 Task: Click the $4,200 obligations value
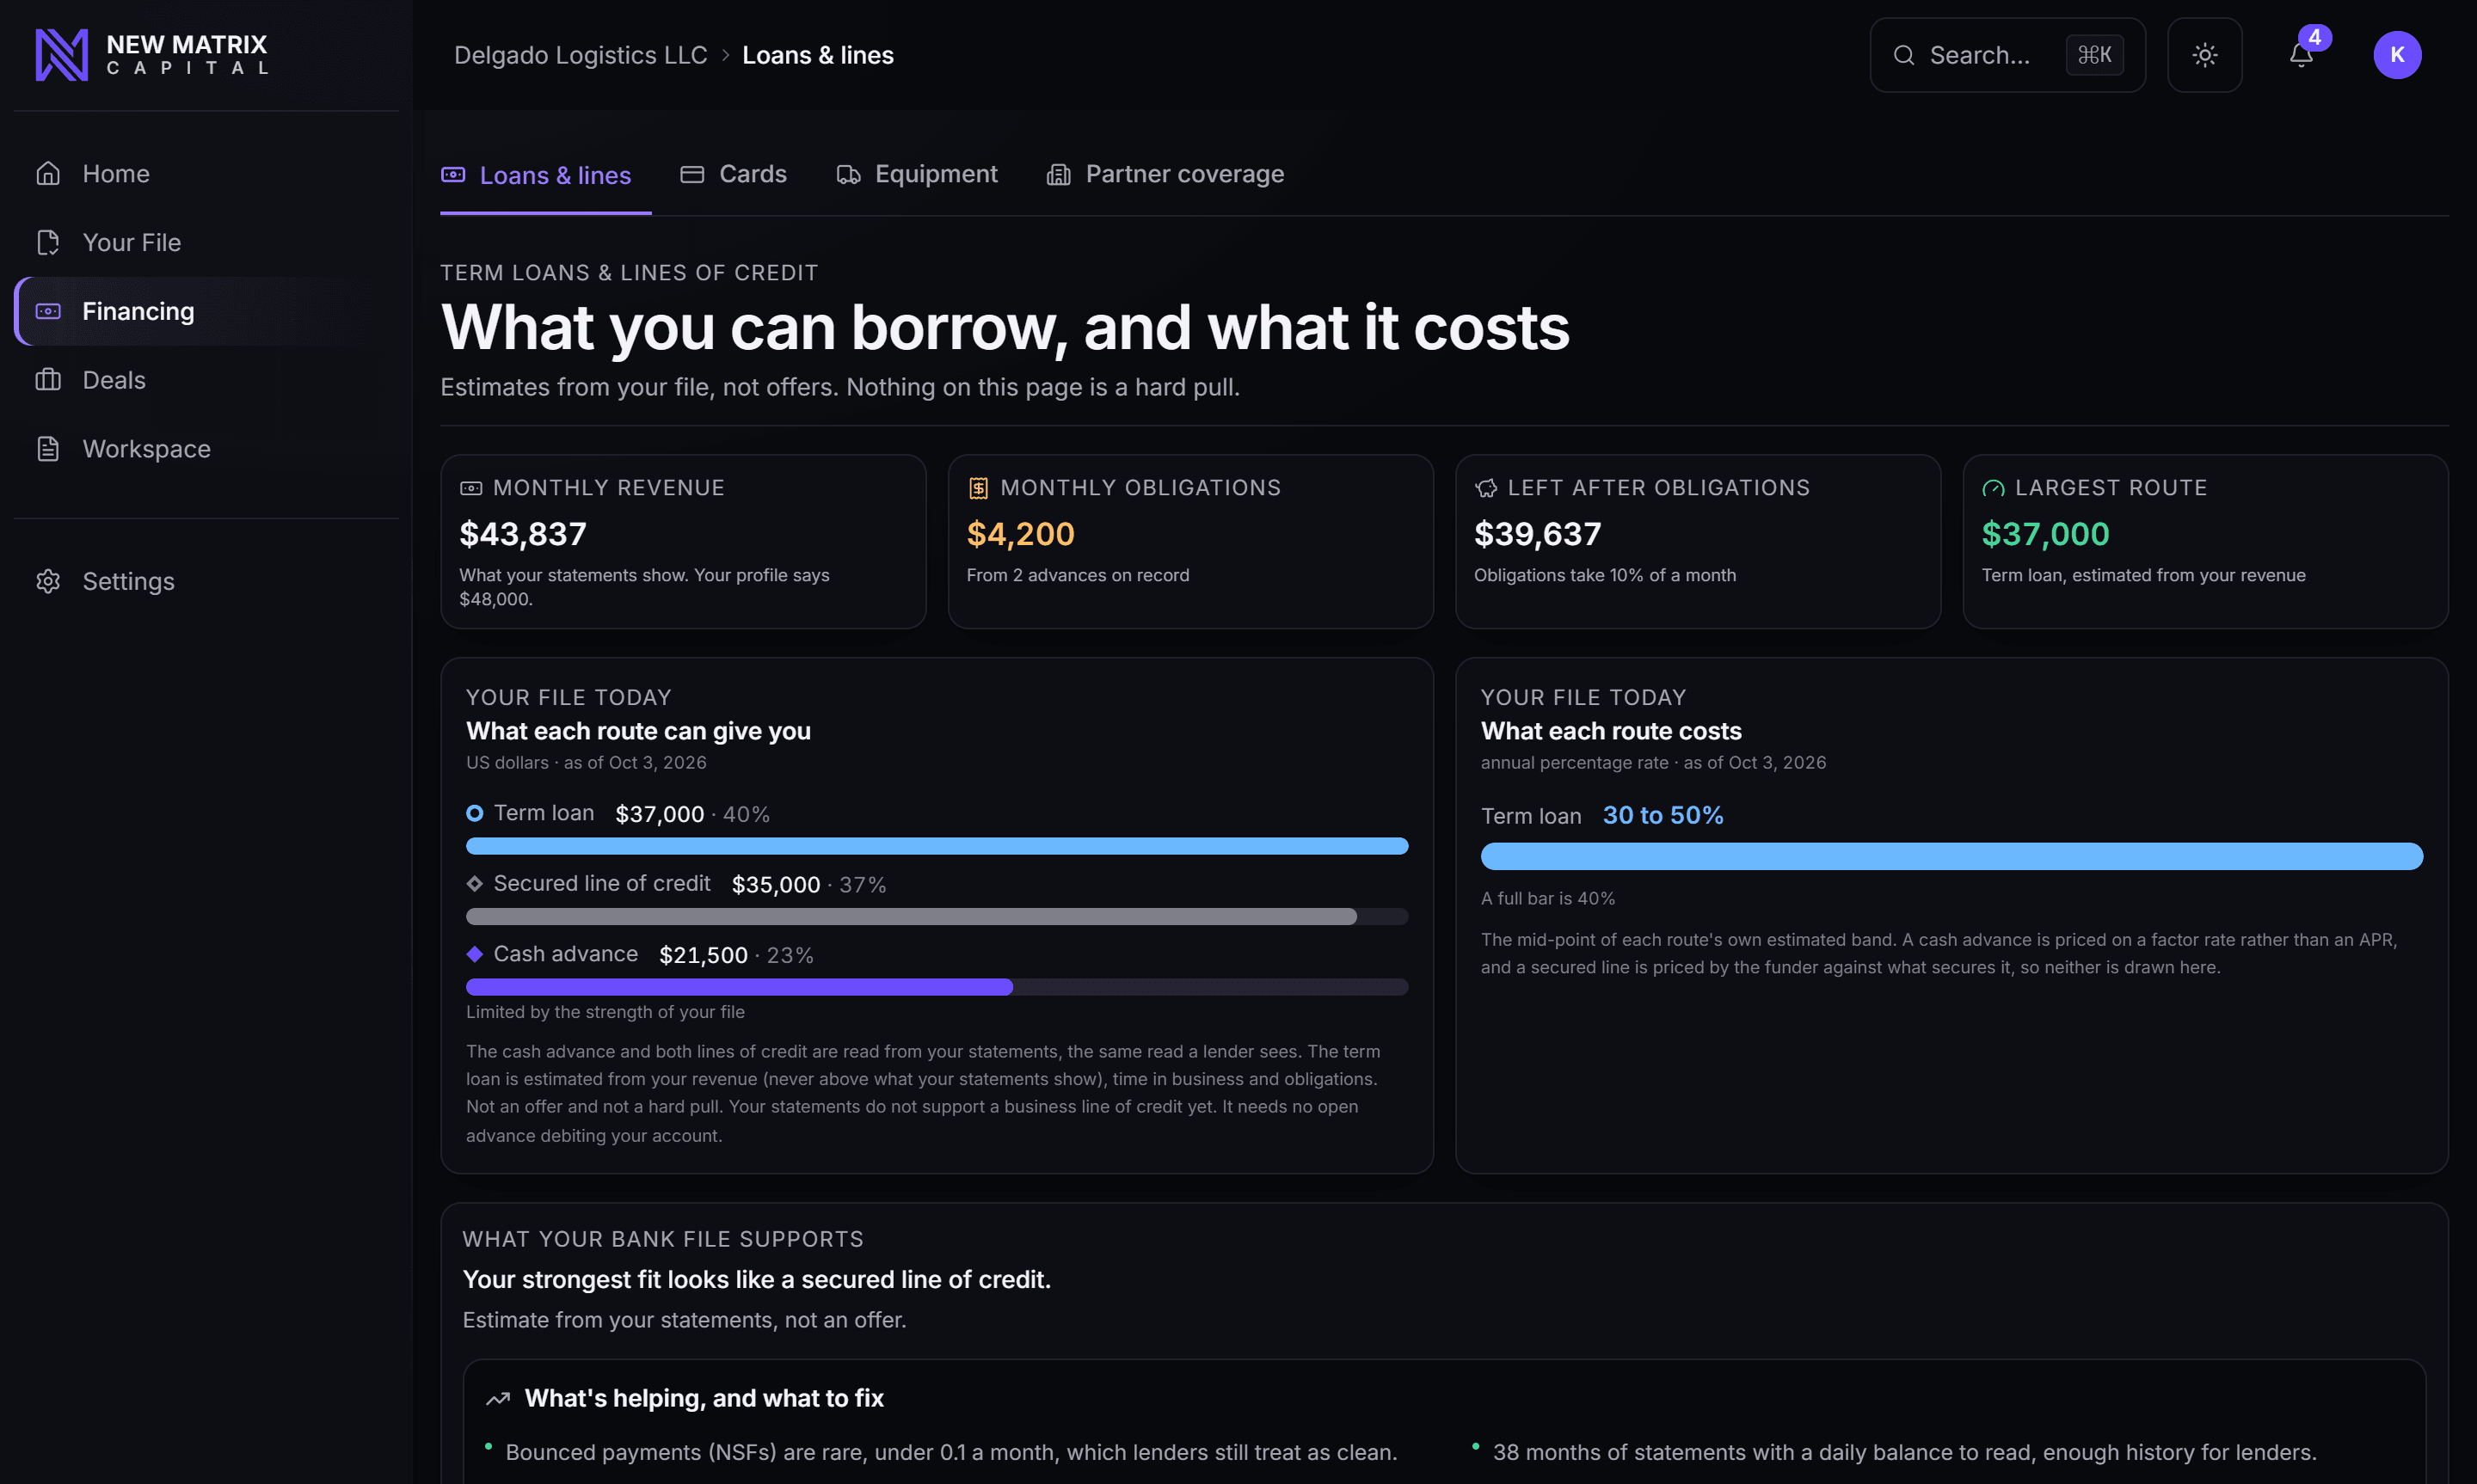[x=1020, y=534]
